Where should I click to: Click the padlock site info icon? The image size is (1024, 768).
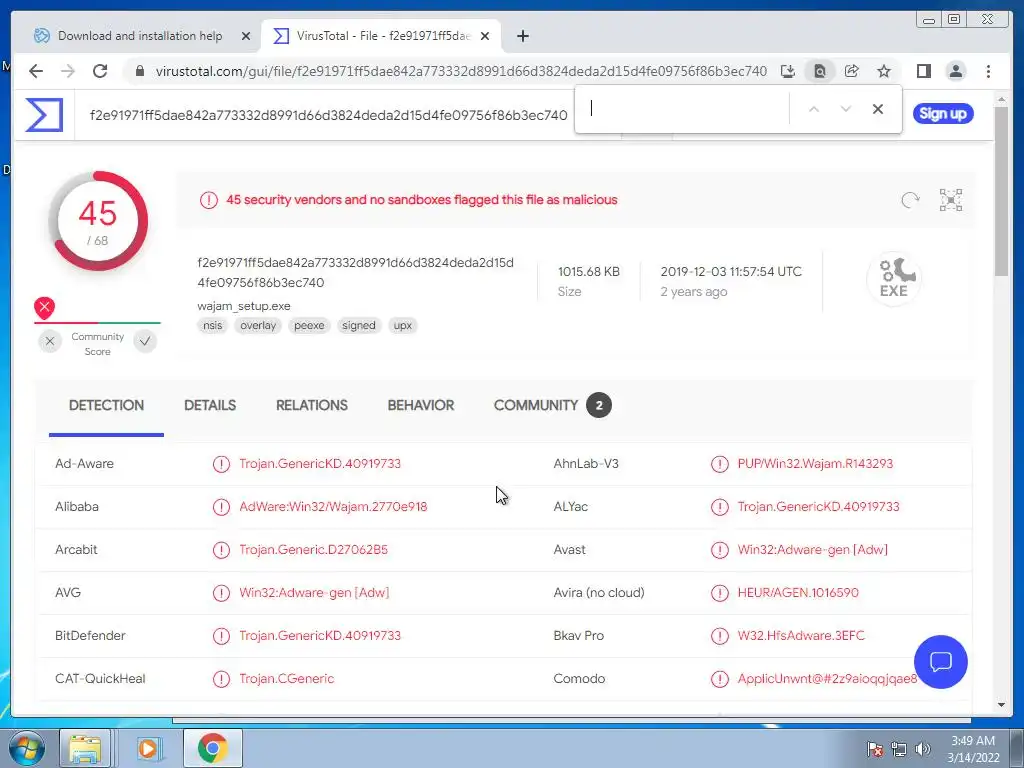click(x=139, y=71)
